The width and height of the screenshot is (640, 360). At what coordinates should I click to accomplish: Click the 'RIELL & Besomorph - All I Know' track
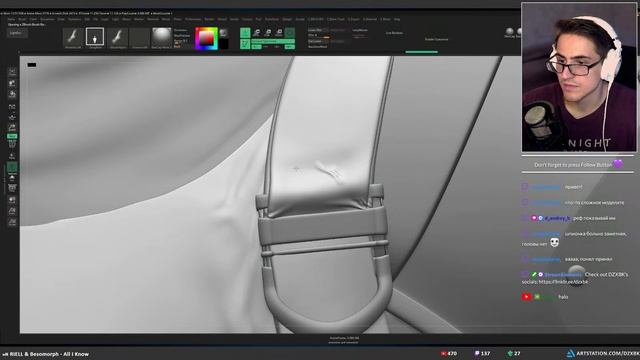(49, 354)
